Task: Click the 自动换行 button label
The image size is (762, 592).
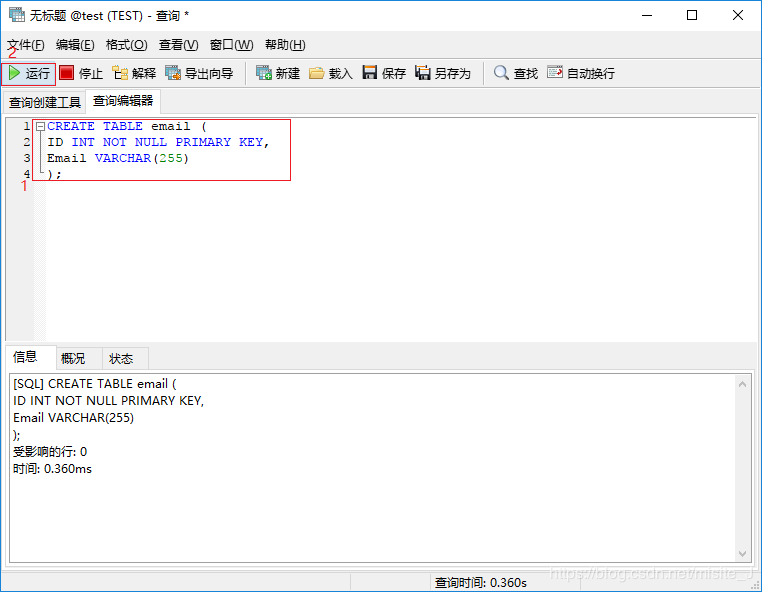Action: click(590, 73)
